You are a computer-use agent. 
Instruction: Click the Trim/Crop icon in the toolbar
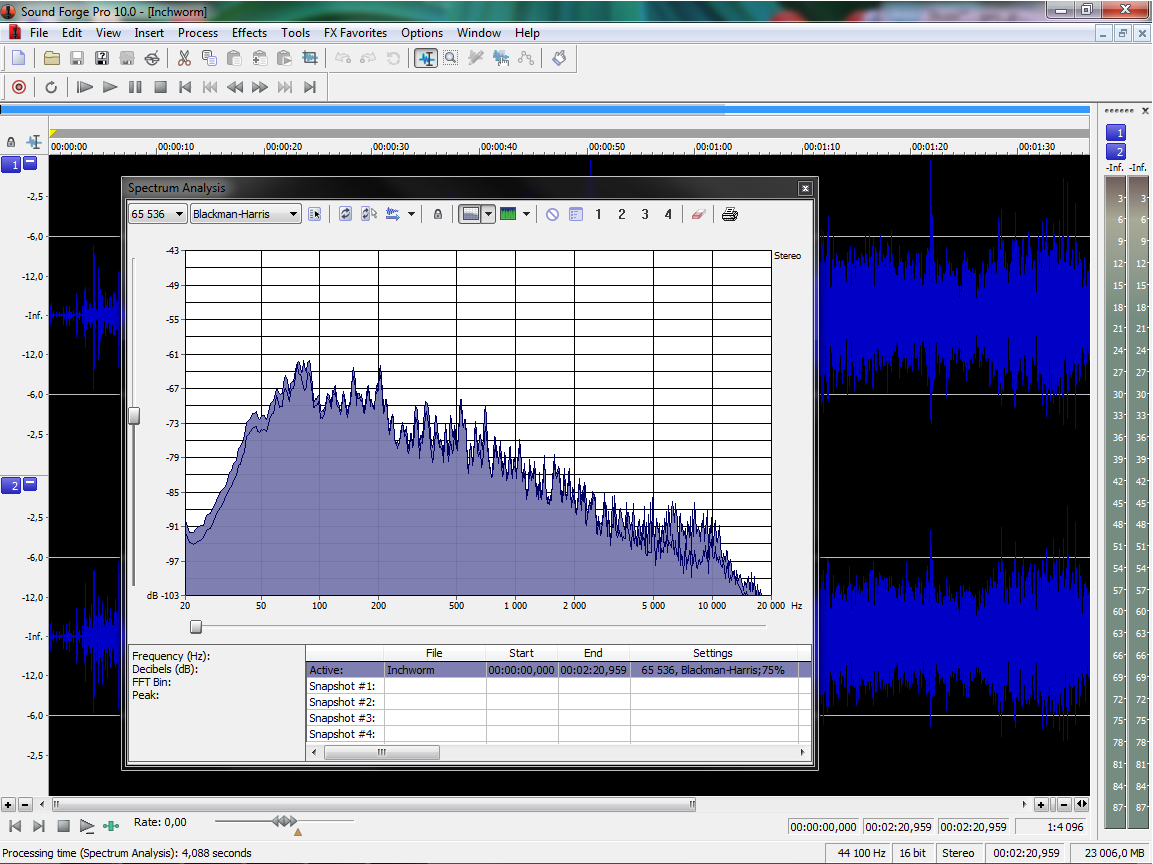pyautogui.click(x=310, y=58)
